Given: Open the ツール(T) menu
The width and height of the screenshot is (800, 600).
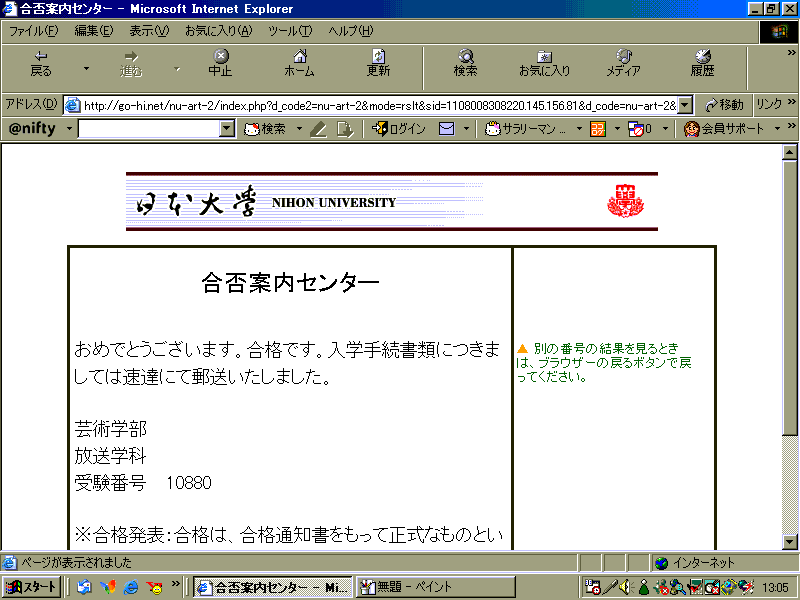Looking at the screenshot, I should tap(290, 31).
